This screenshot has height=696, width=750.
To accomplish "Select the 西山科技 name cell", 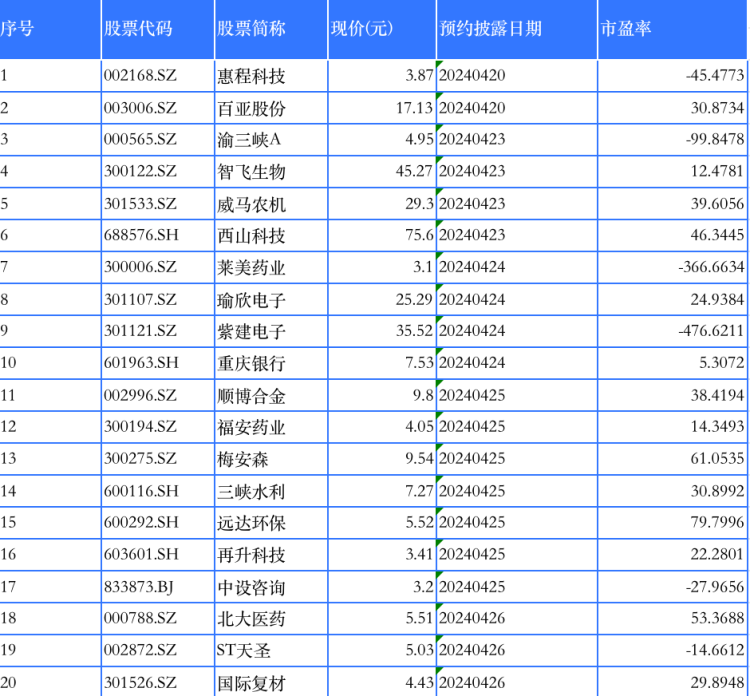I will (x=271, y=235).
